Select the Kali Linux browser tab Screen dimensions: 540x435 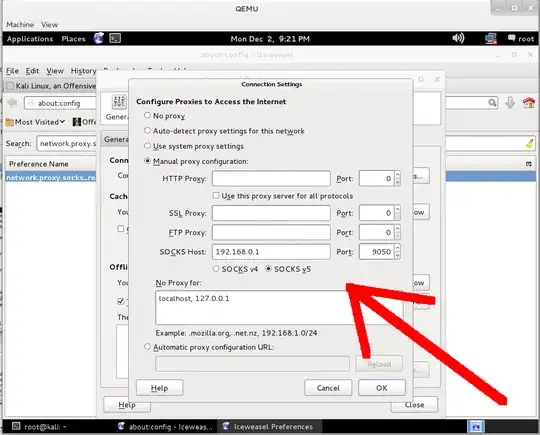point(51,85)
